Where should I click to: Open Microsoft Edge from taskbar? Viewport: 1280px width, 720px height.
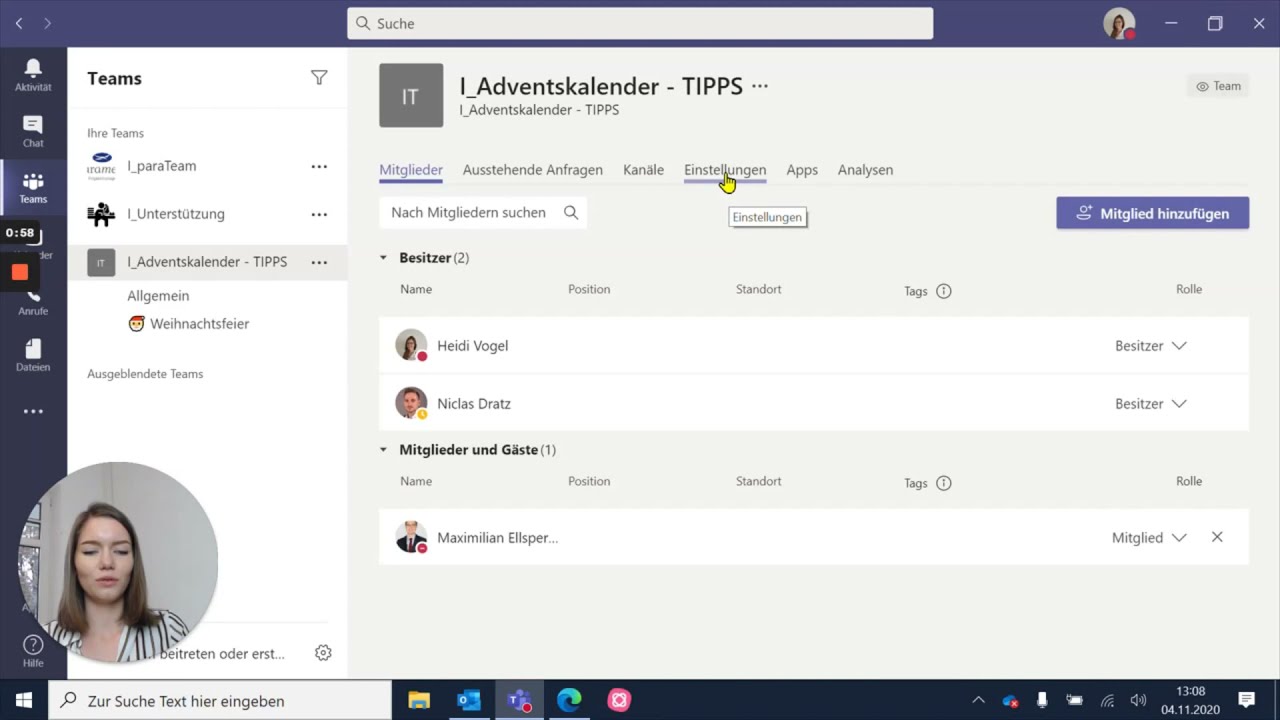(569, 700)
